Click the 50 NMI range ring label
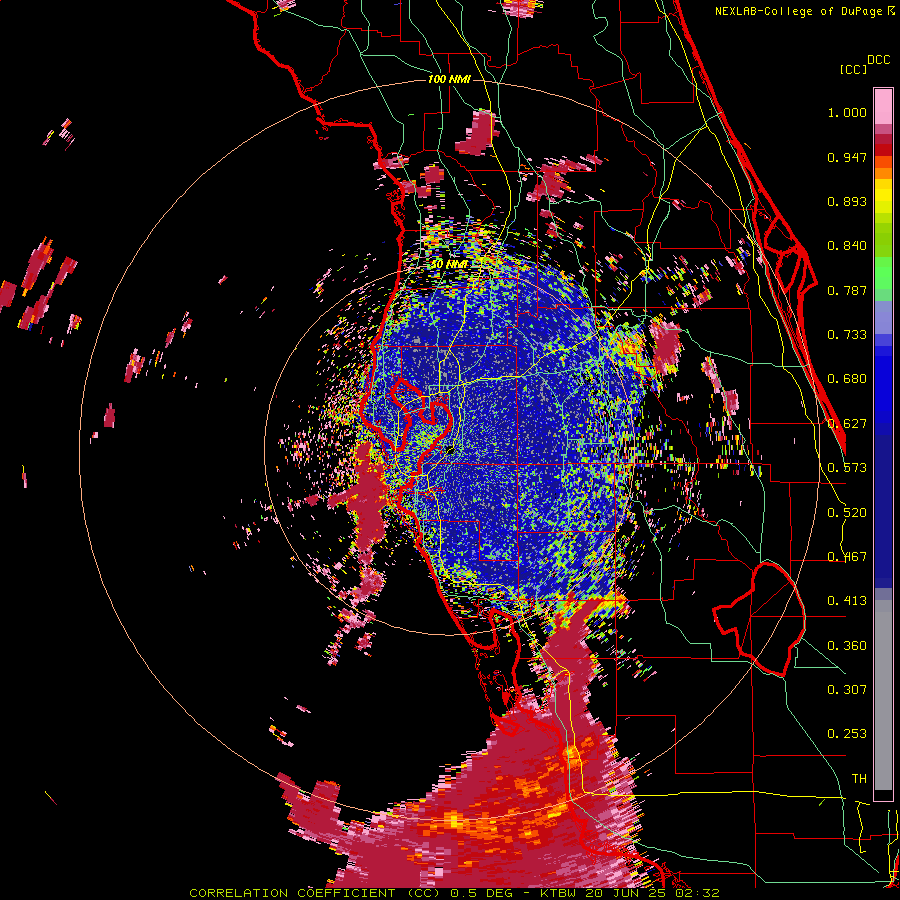This screenshot has height=900, width=900. [x=449, y=264]
